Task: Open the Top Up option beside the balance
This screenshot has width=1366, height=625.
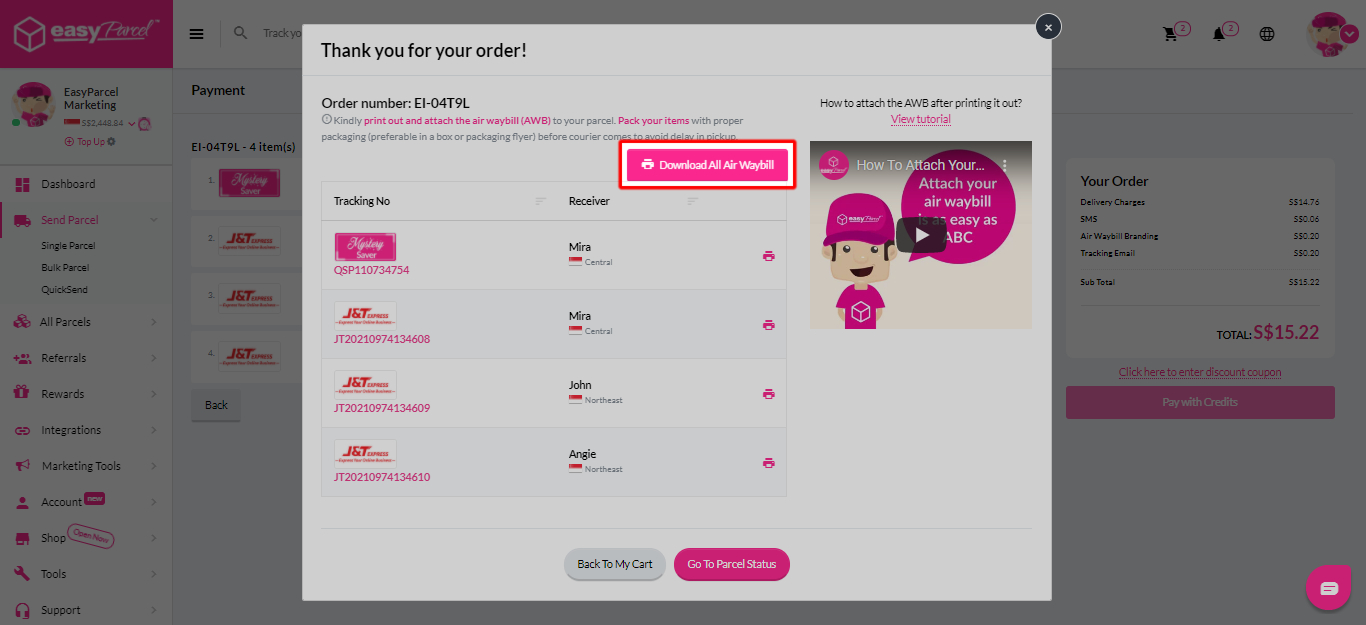Action: 88,141
